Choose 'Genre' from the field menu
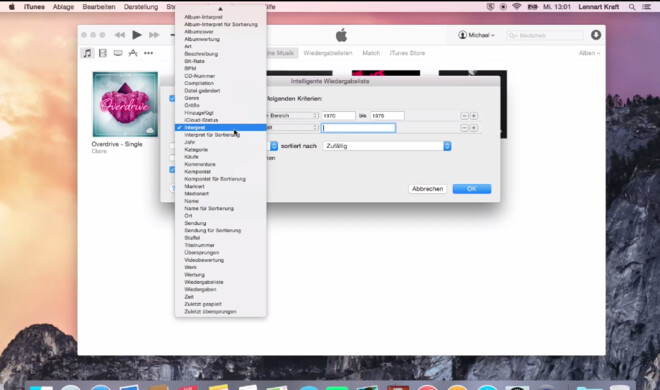 click(x=221, y=98)
